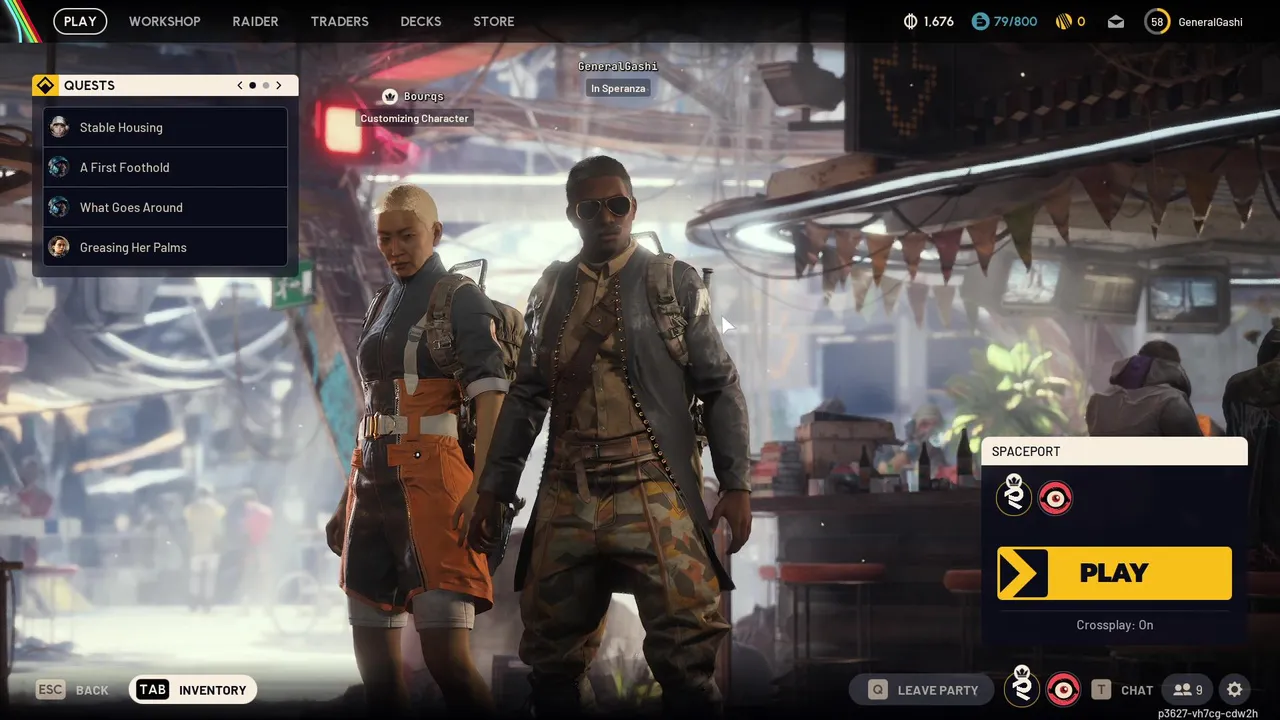
Task: Click the crown icon beside Bourqs
Action: pos(390,96)
